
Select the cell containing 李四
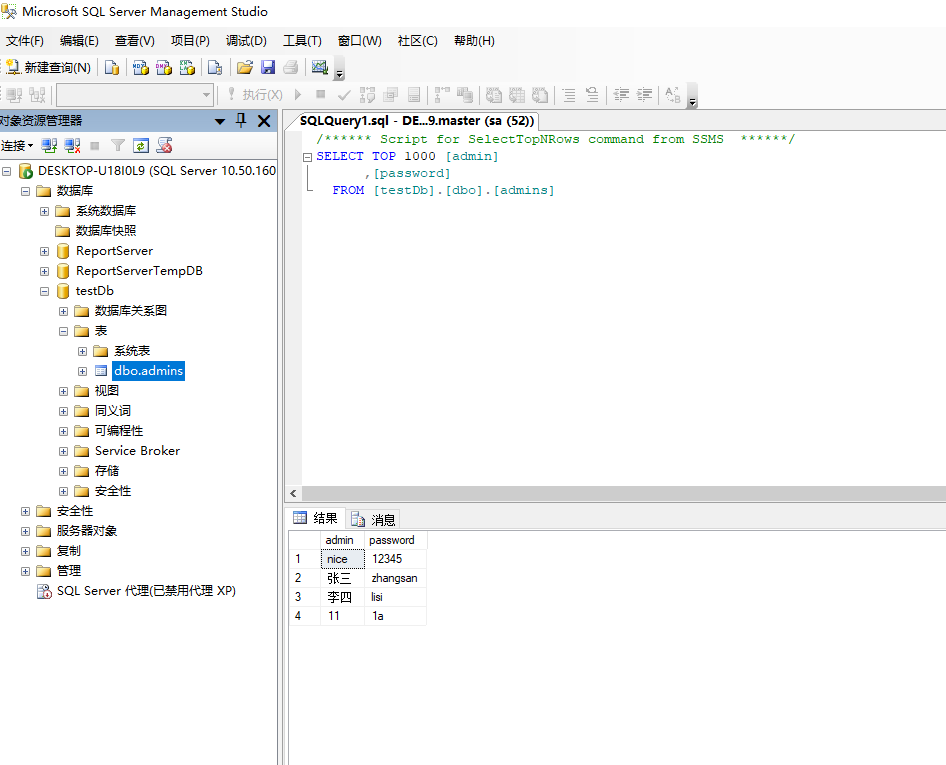(x=343, y=597)
